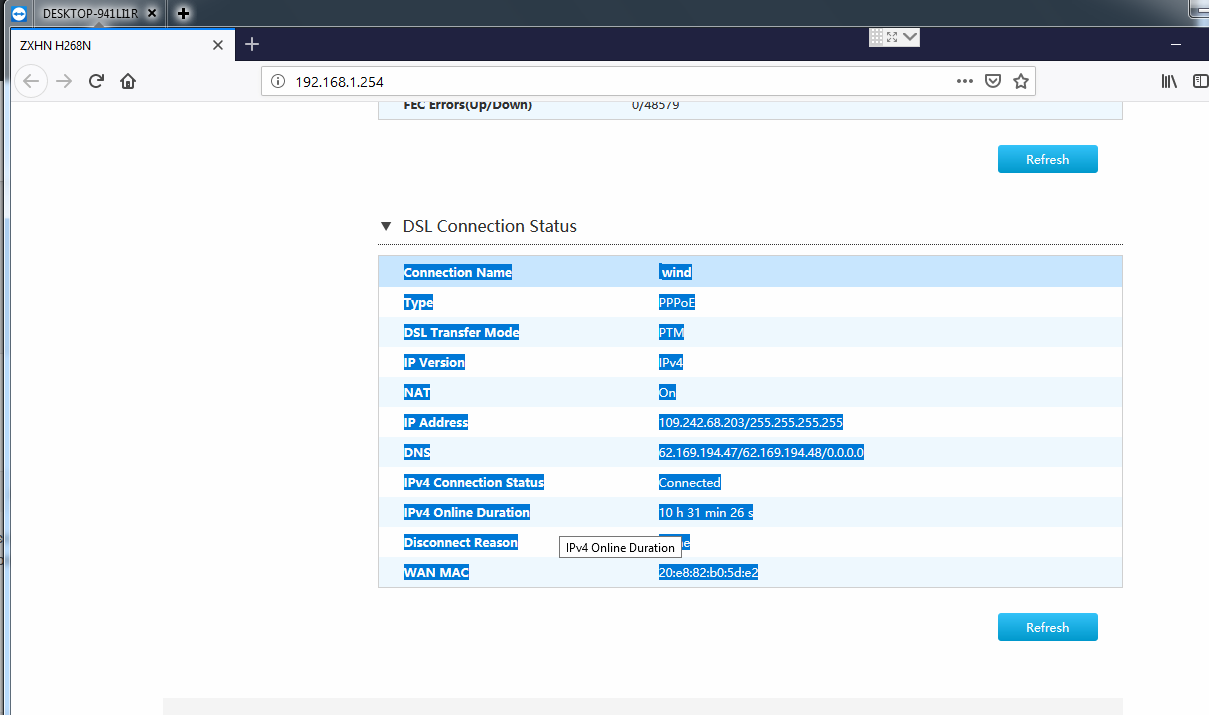Viewport: 1209px width, 715px height.
Task: Show the Firefox sidebar
Action: [x=1200, y=82]
